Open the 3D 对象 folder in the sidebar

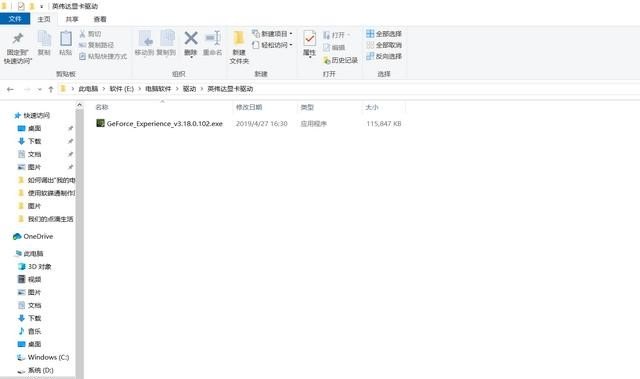[x=35, y=266]
